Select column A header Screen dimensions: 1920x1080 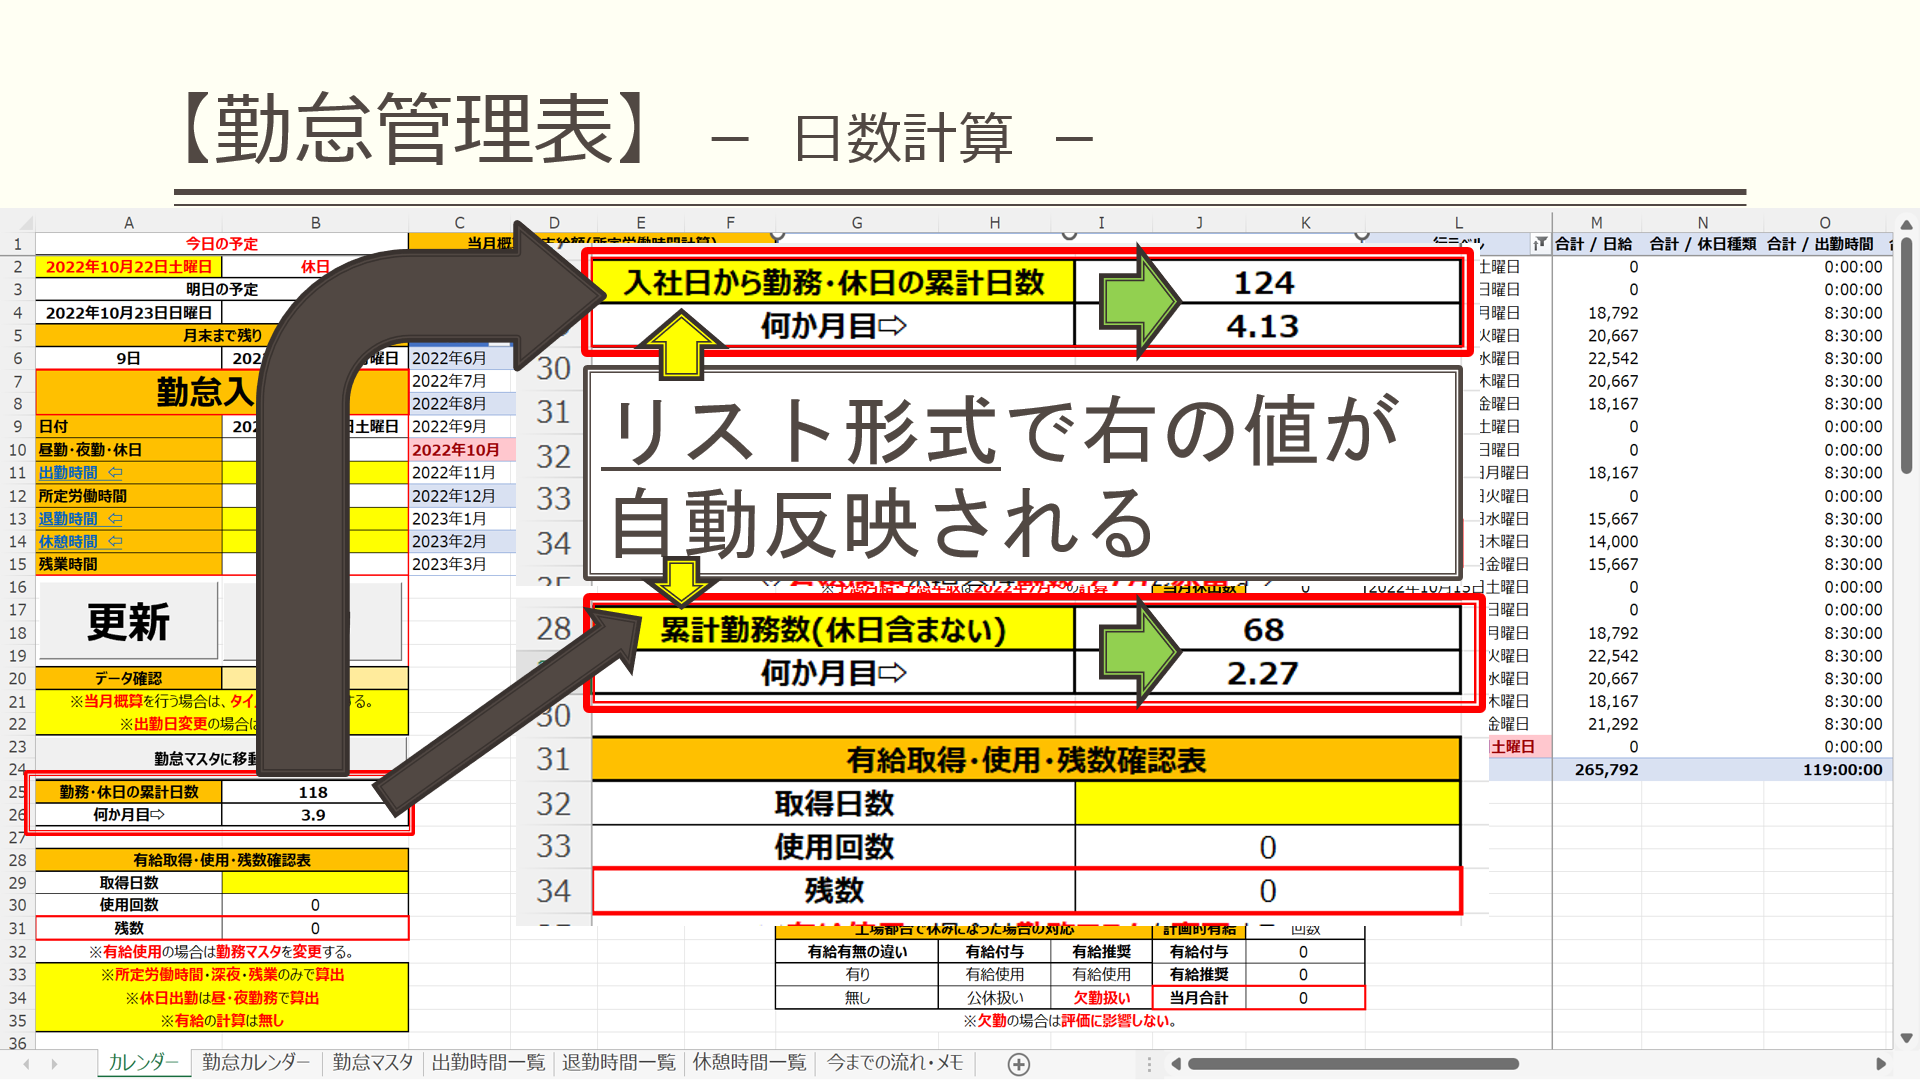129,223
